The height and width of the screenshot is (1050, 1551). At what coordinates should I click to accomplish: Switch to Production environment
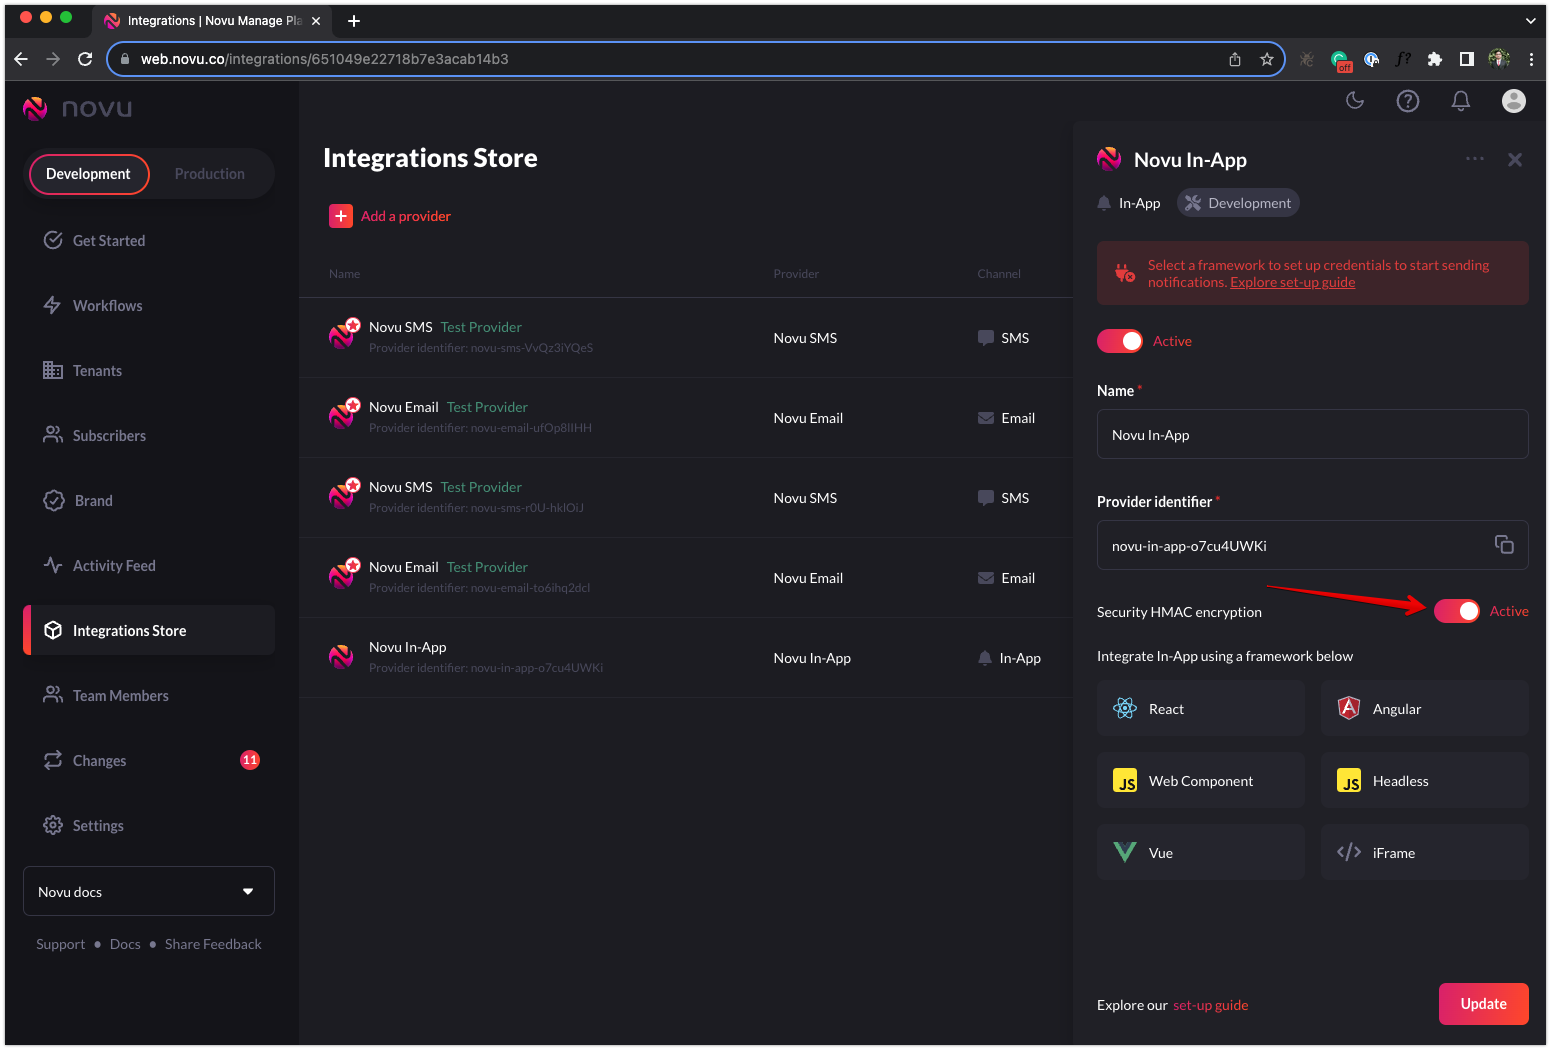pos(210,174)
